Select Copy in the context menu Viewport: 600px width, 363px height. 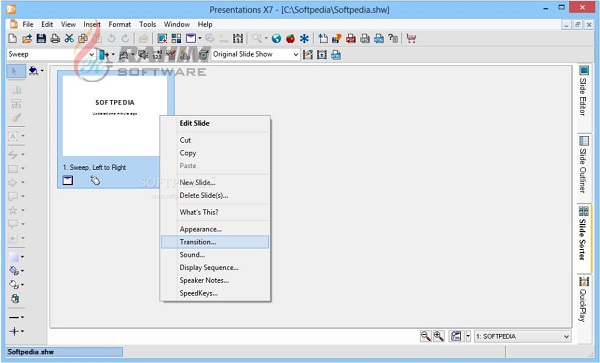215,153
